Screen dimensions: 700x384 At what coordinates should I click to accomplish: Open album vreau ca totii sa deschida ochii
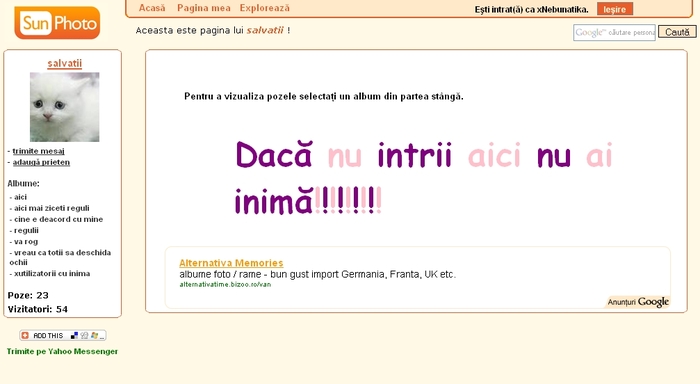(x=60, y=257)
